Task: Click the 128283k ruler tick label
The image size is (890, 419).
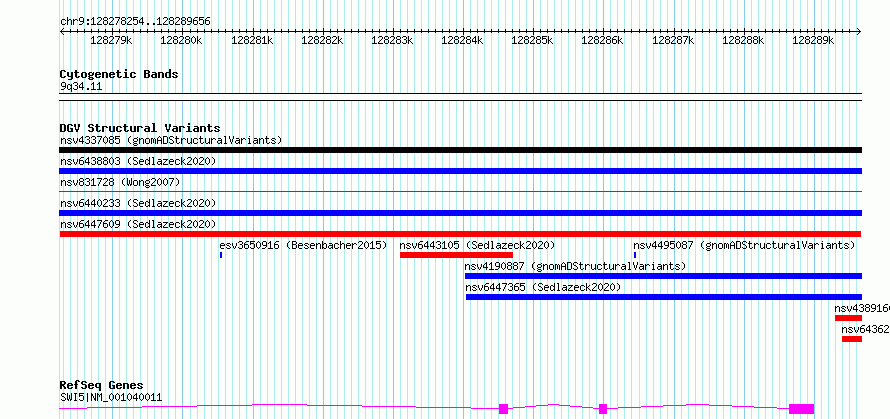Action: (x=392, y=40)
